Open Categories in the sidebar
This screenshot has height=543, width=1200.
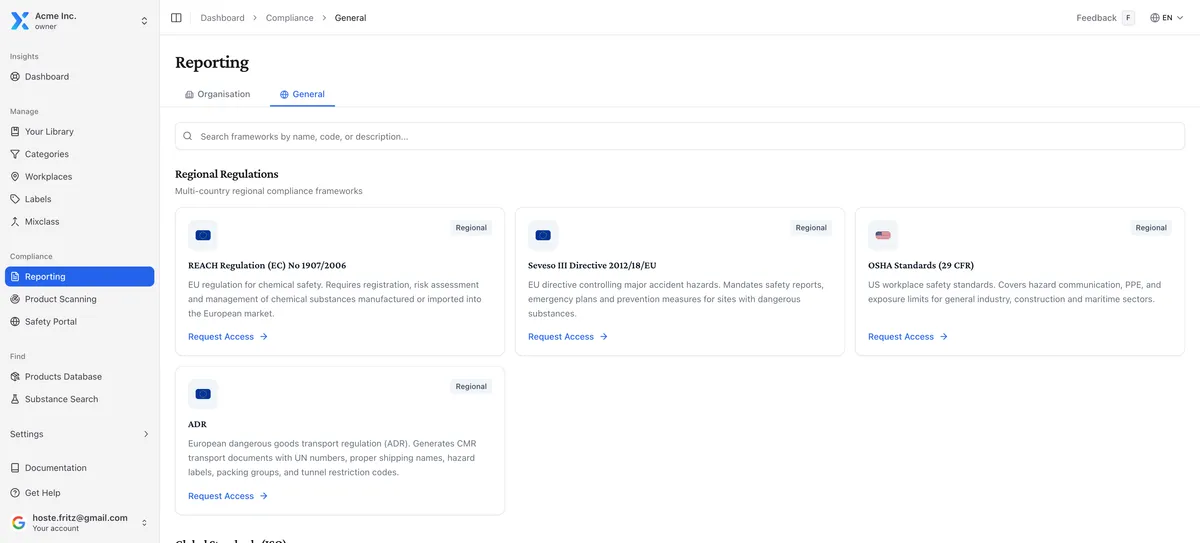click(80, 154)
